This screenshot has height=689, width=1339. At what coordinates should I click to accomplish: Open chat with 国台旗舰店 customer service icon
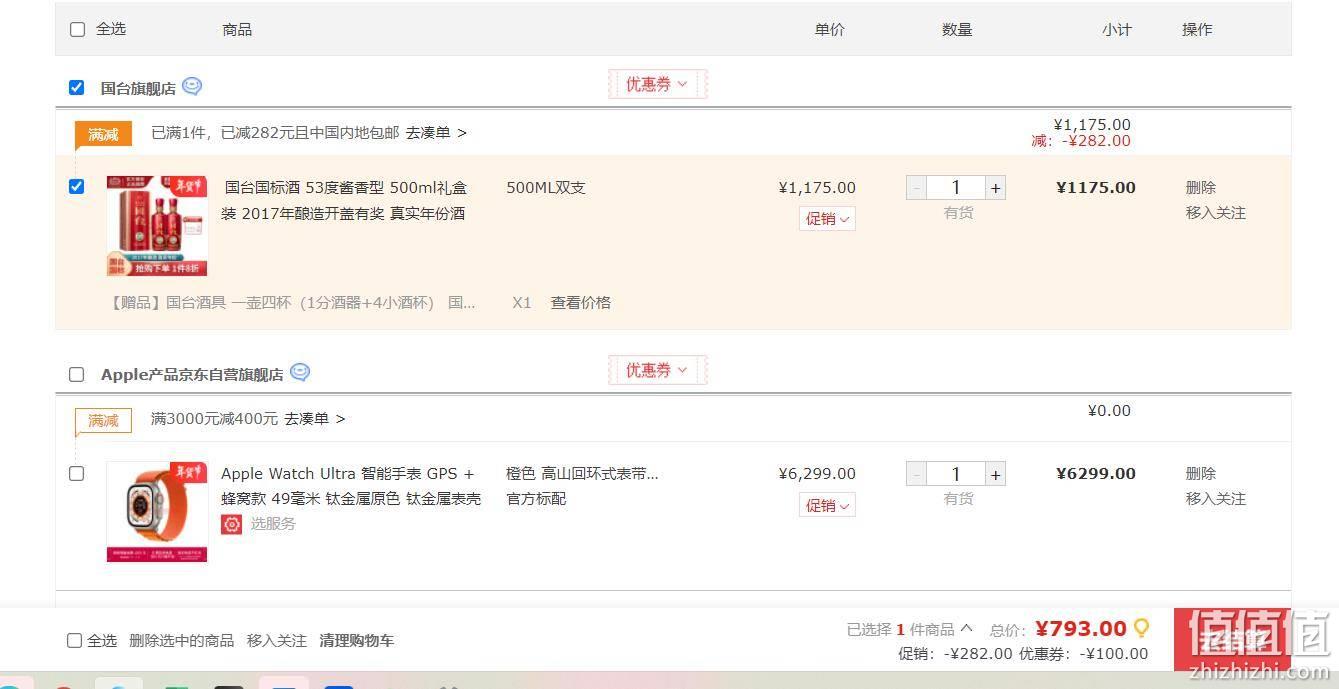tap(192, 87)
